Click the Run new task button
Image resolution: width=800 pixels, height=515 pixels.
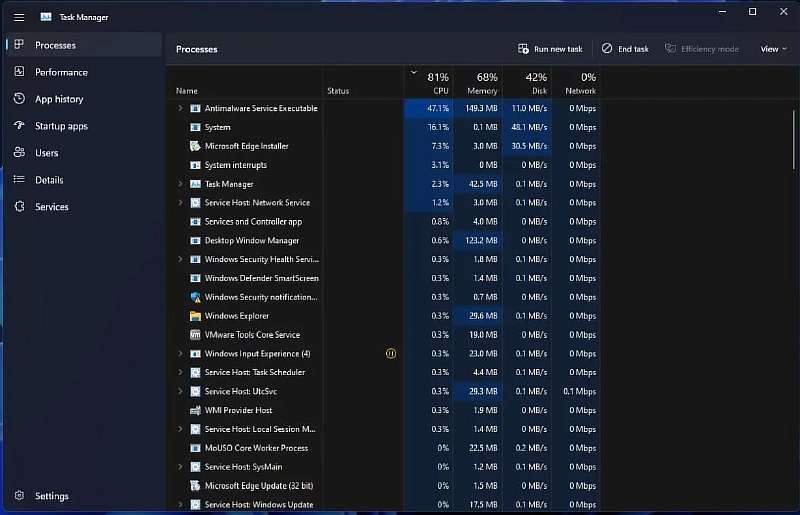coord(550,49)
